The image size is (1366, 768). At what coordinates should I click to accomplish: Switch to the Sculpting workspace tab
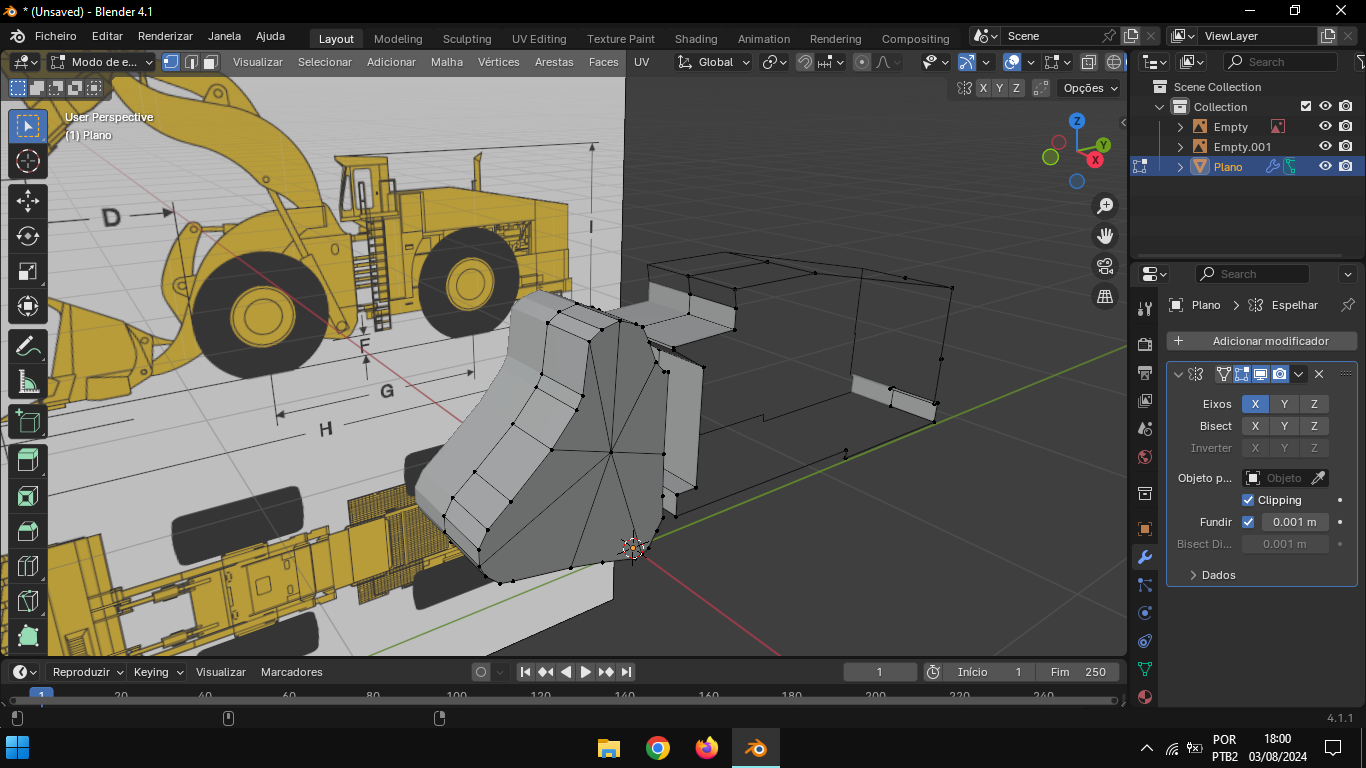click(x=467, y=39)
